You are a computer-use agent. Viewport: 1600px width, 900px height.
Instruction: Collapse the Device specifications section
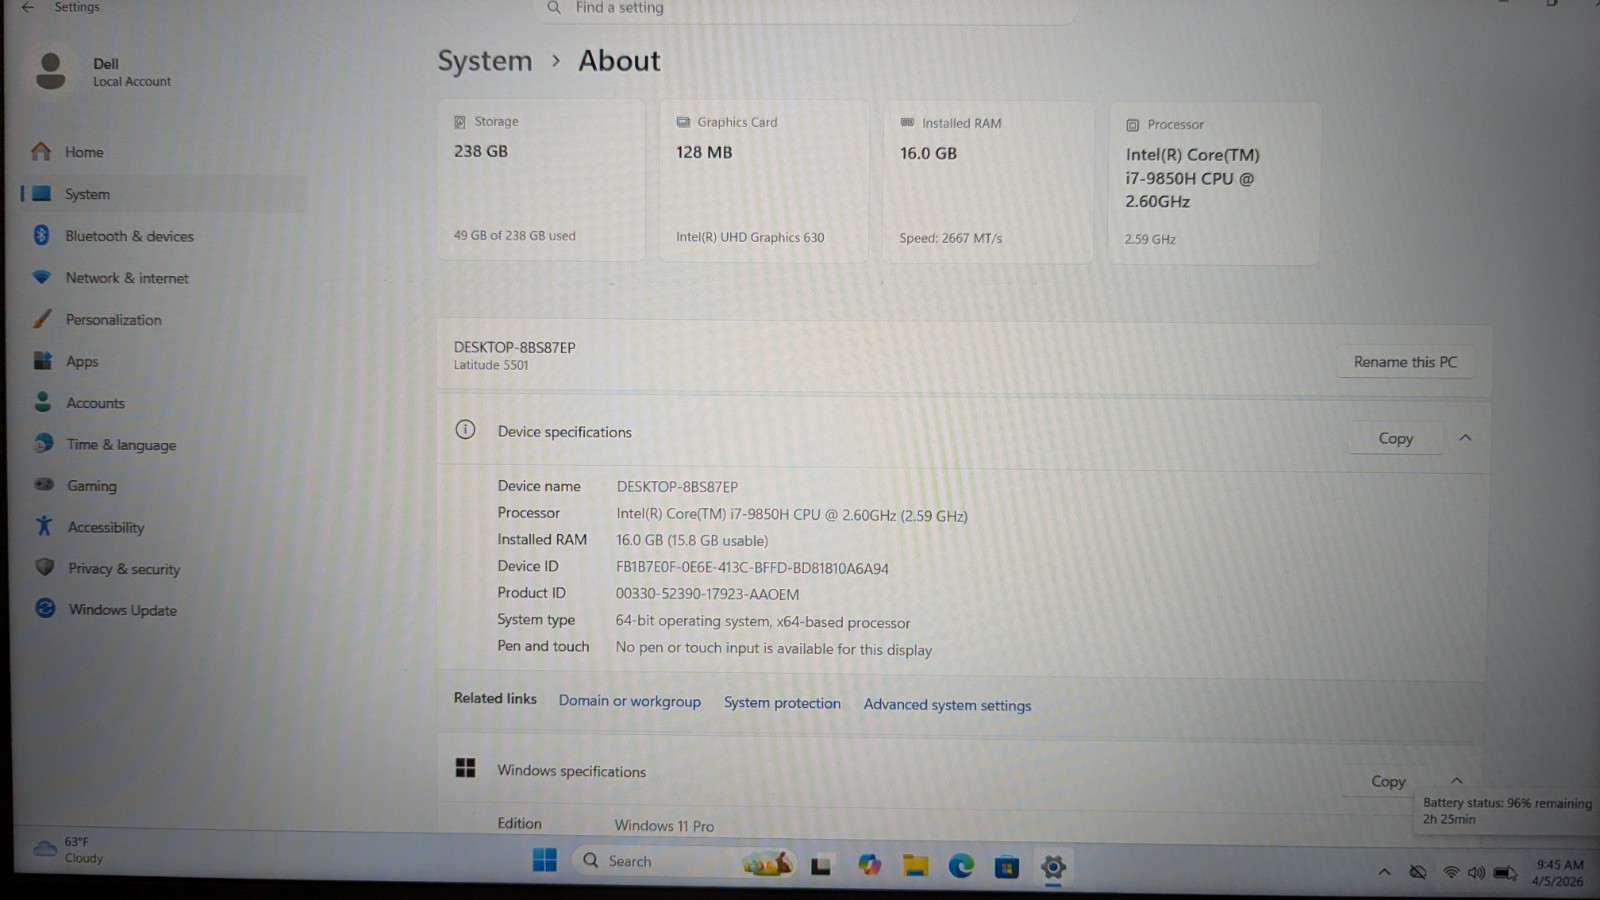point(1465,438)
